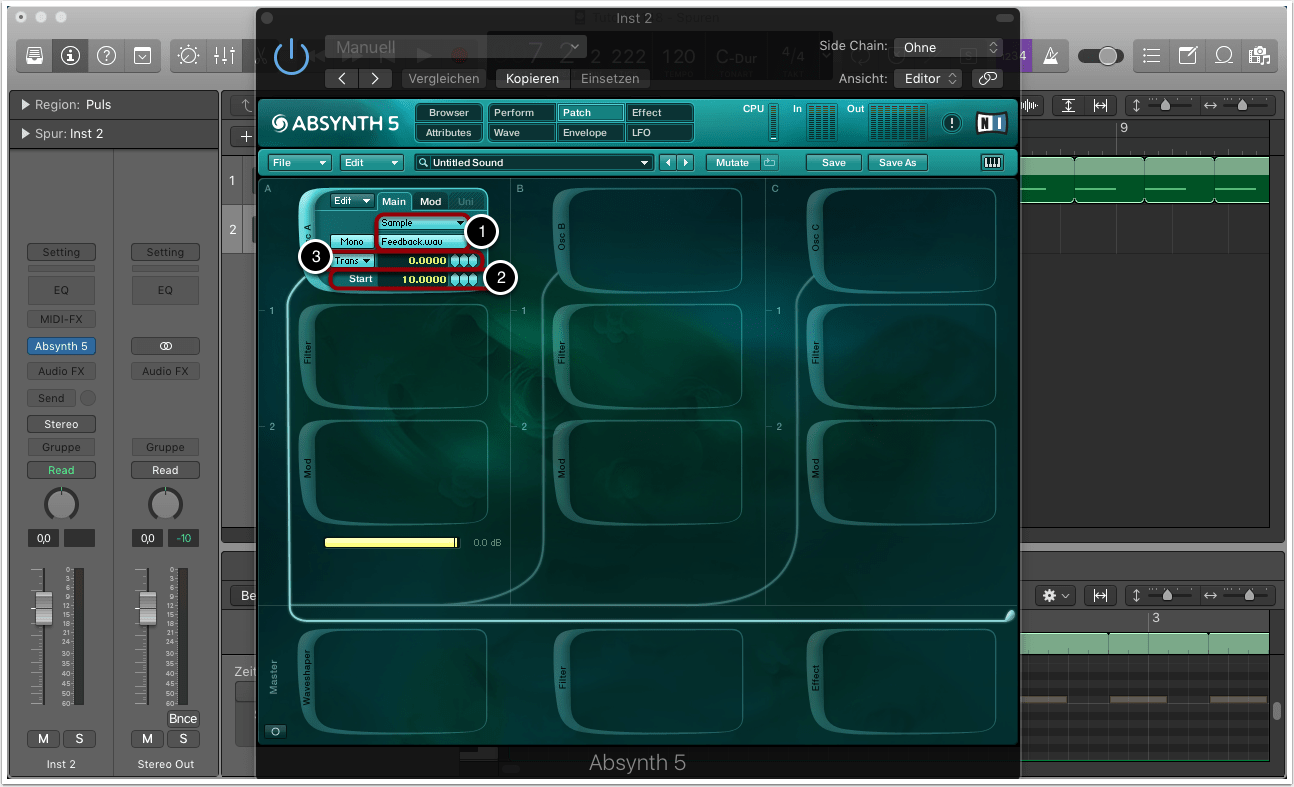Open Edit dropdown in Absynth navigation bar
This screenshot has width=1294, height=787.
pyautogui.click(x=371, y=162)
